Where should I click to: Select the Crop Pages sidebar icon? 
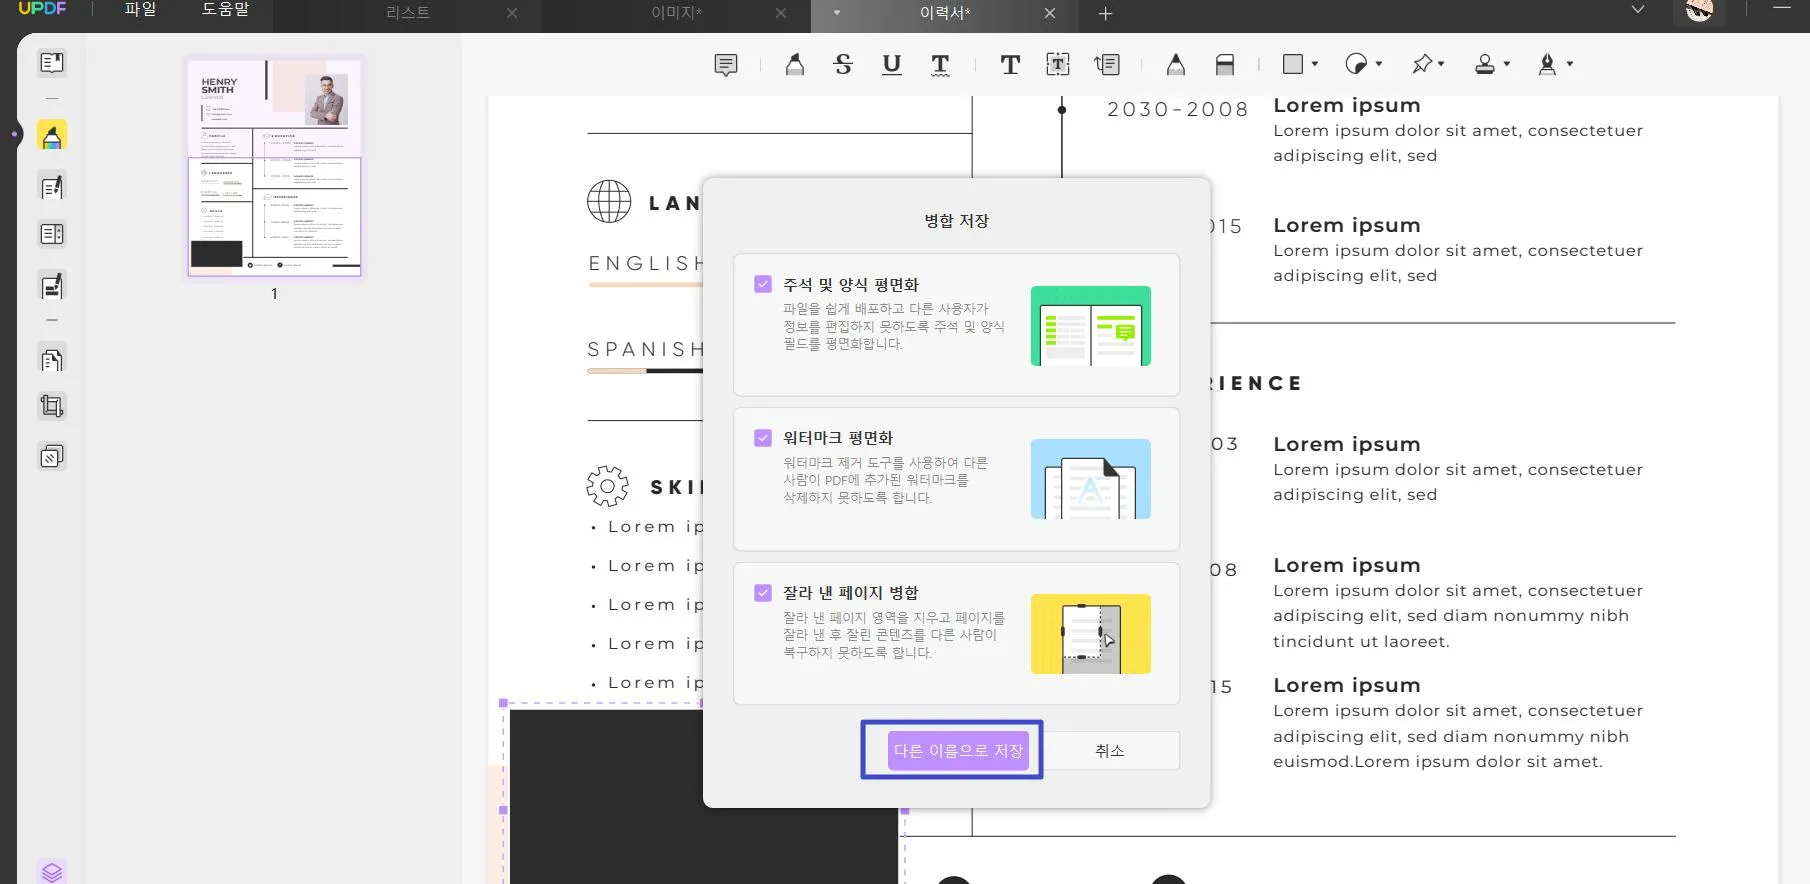point(52,406)
